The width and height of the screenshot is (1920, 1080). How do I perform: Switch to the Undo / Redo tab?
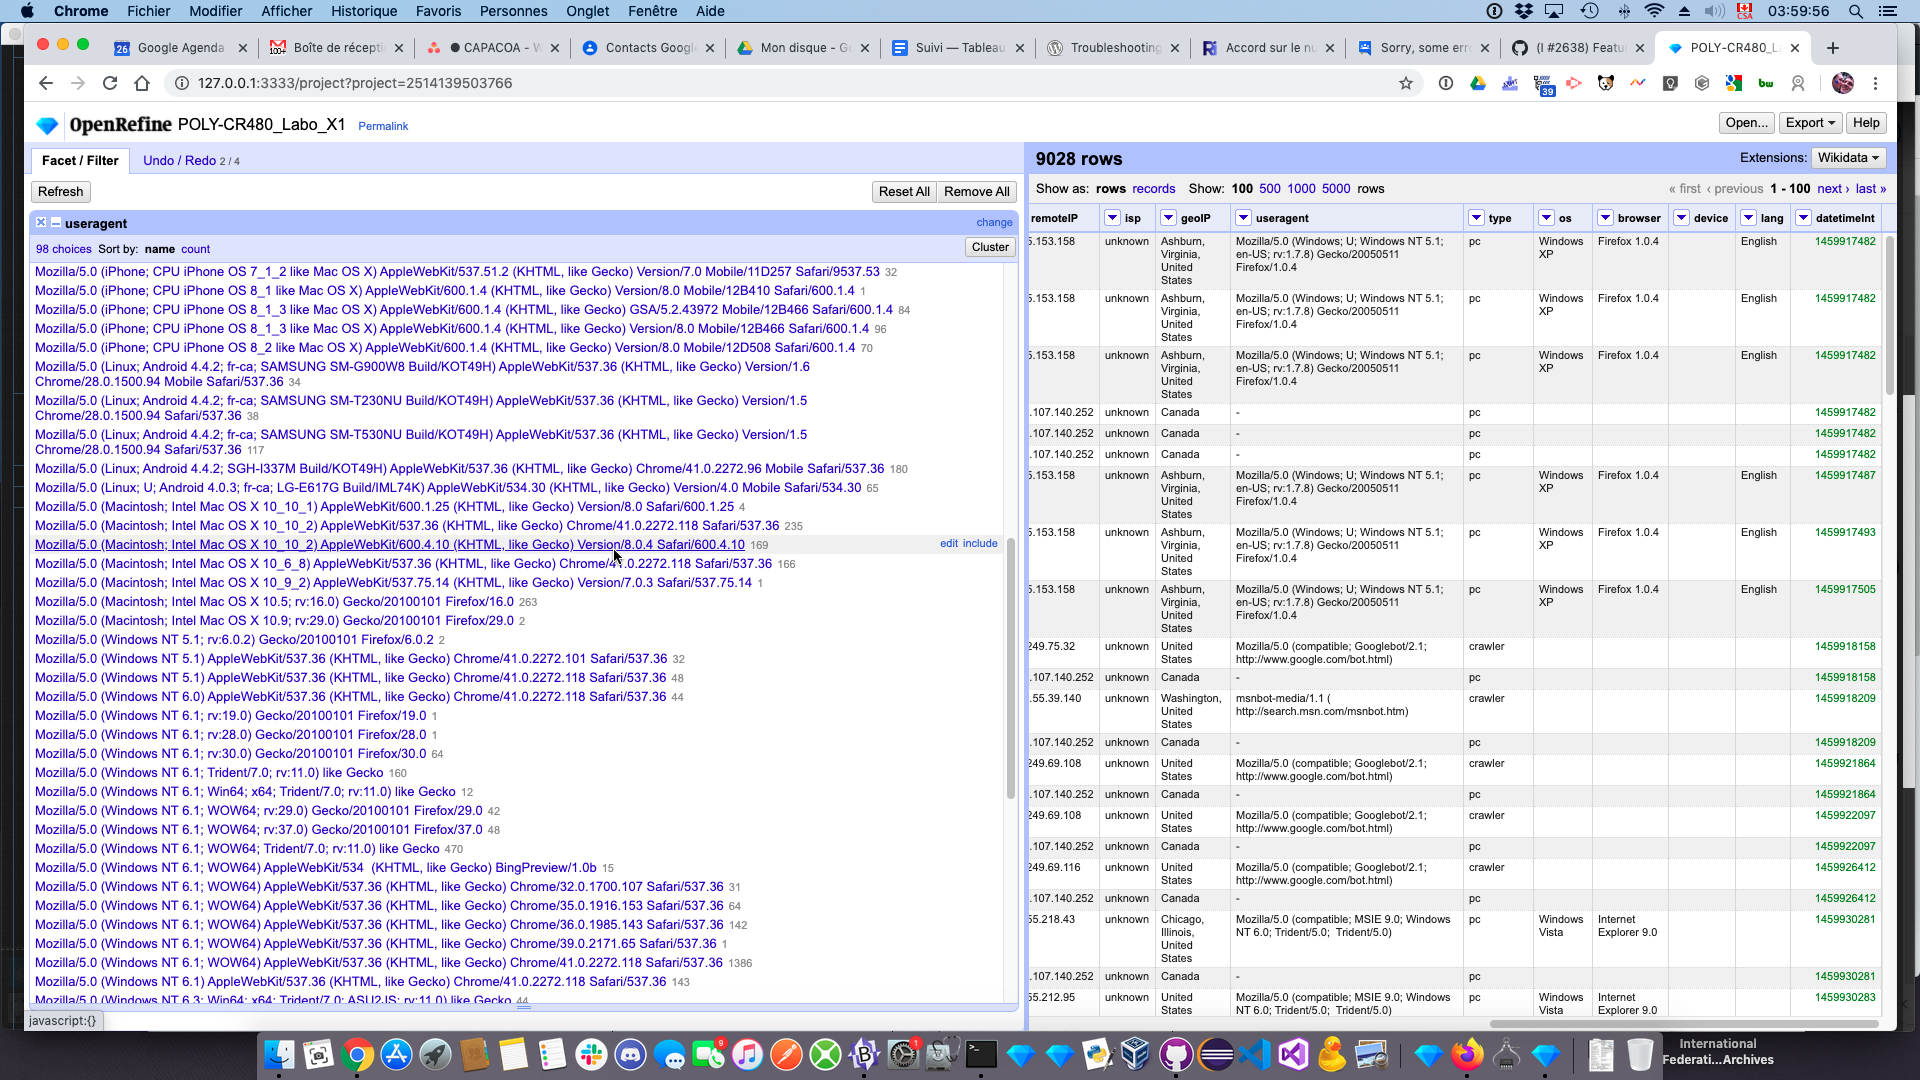point(191,161)
